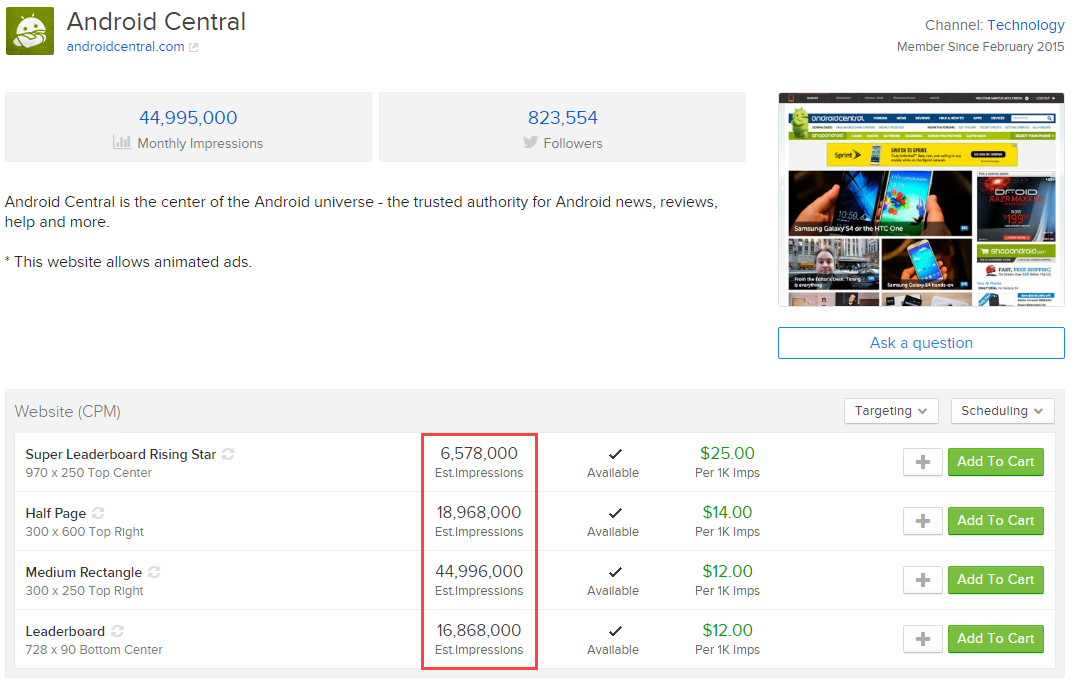This screenshot has height=684, width=1076.
Task: Click refresh icon next to Half Page
Action: (98, 513)
